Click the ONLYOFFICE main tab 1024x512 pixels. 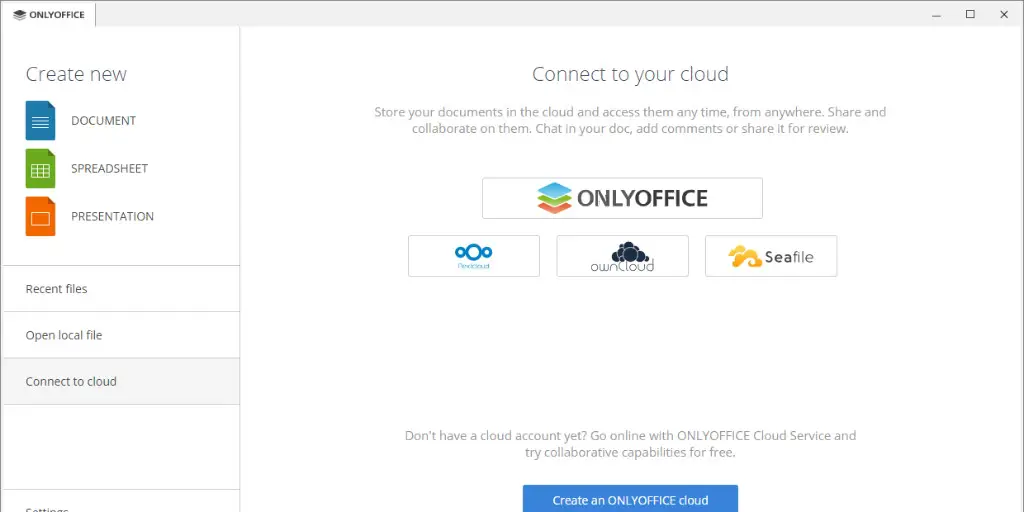[49, 14]
